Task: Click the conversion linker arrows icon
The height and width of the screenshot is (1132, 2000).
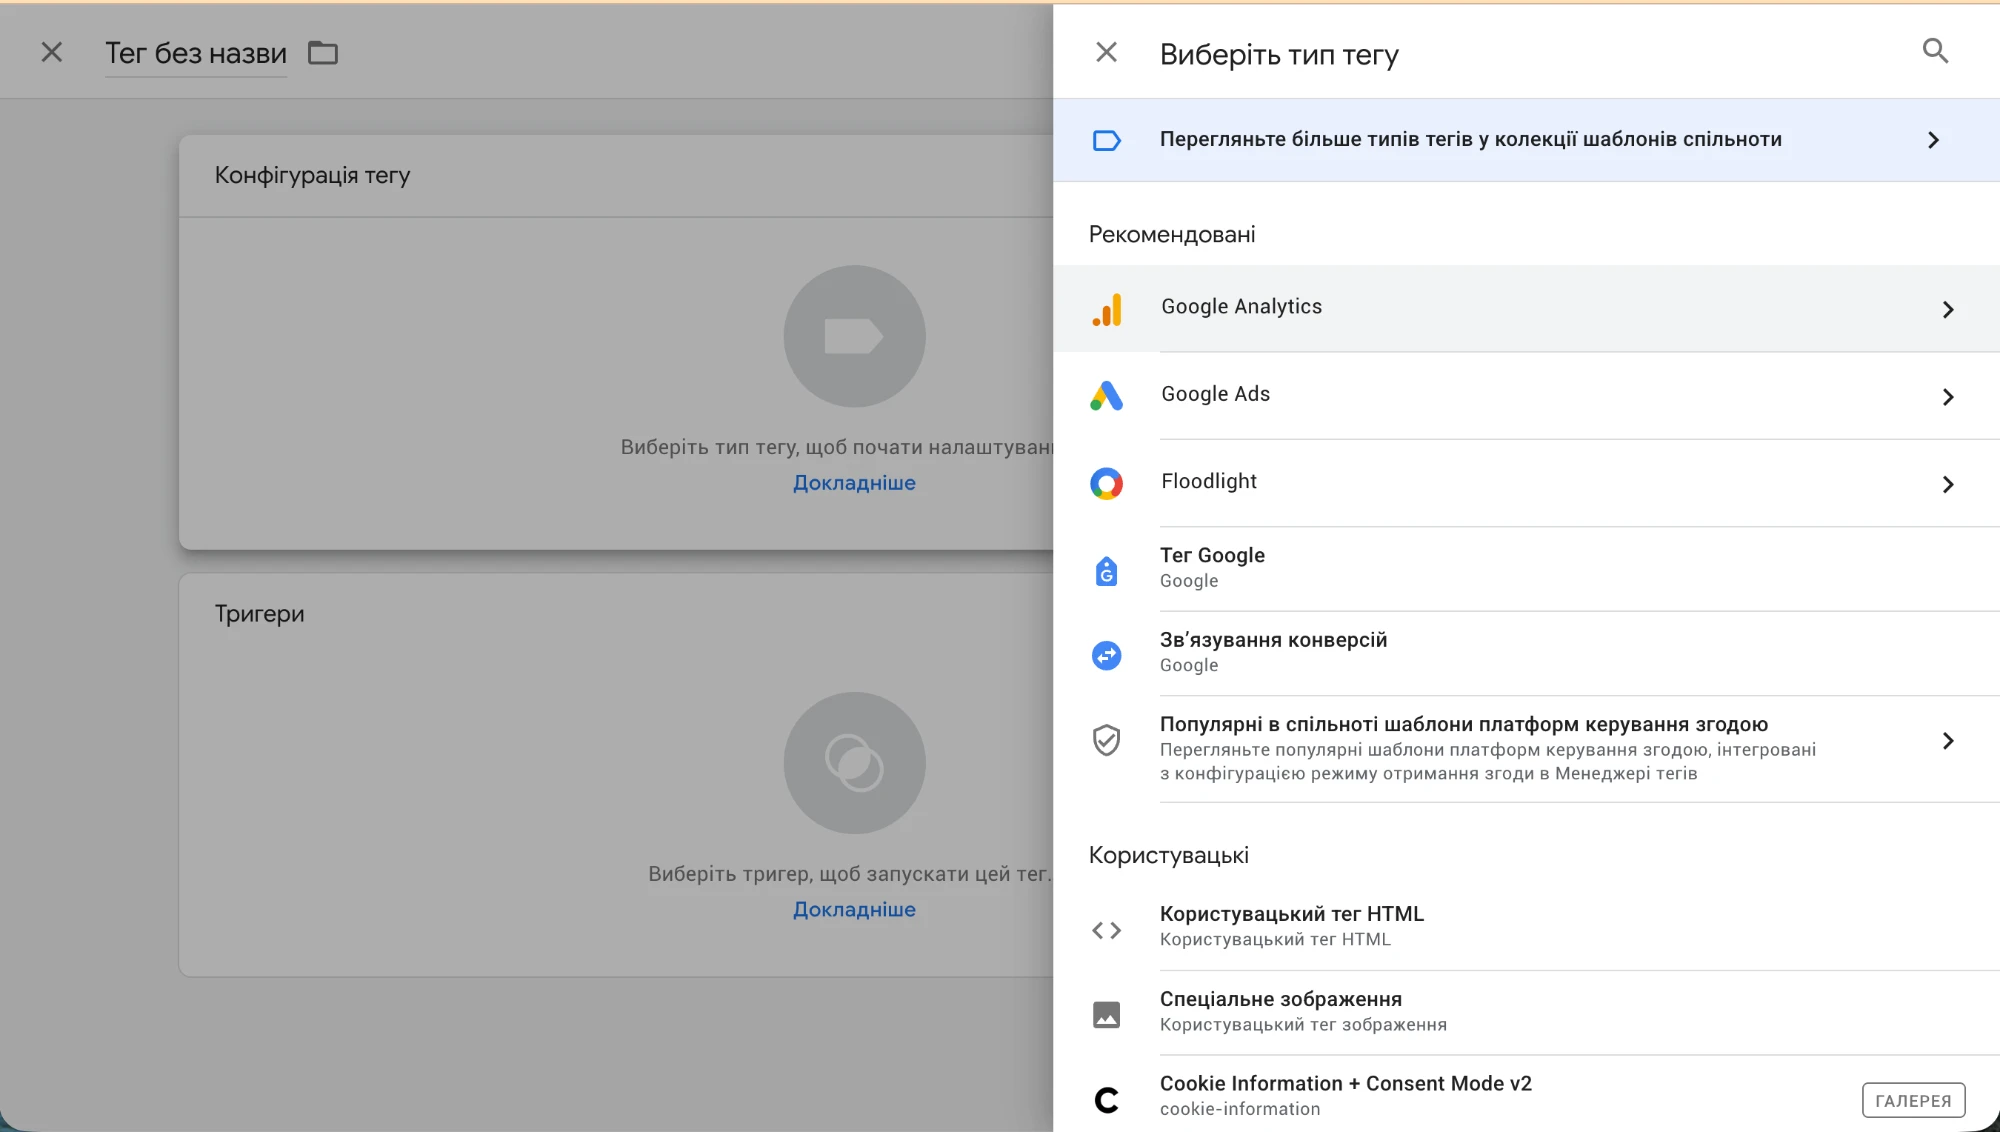Action: (1107, 655)
